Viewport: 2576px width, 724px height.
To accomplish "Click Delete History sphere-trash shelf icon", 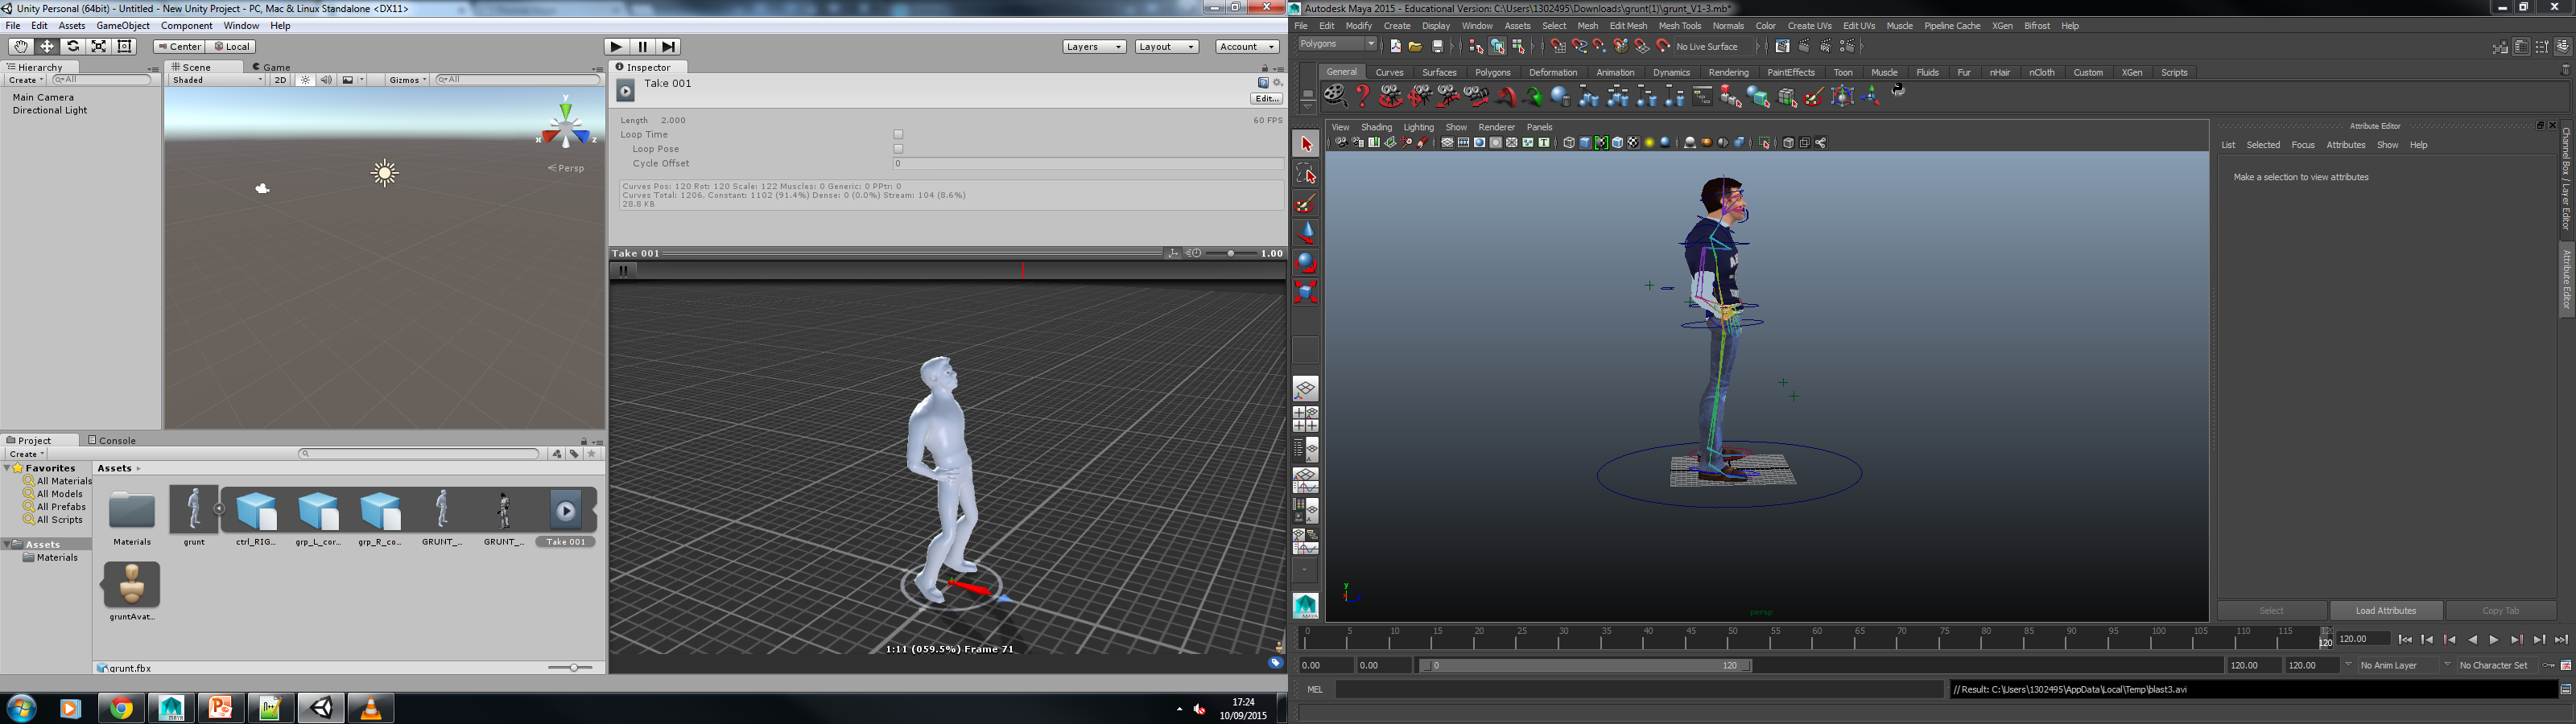I will pyautogui.click(x=1560, y=97).
